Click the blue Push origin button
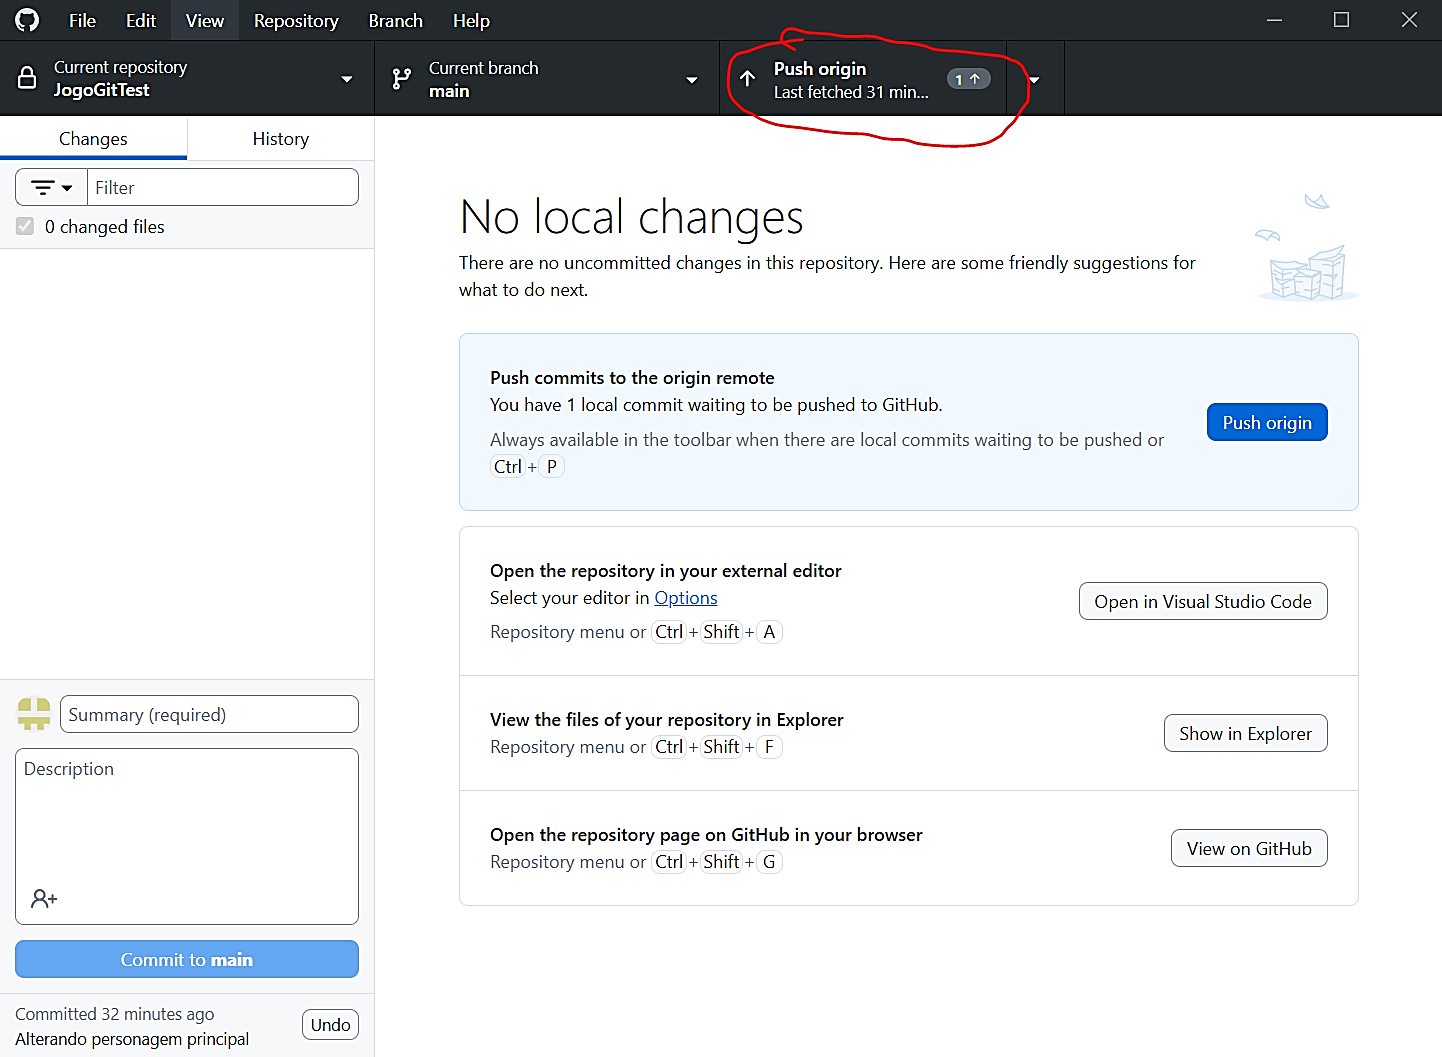Image resolution: width=1442 pixels, height=1057 pixels. (x=1266, y=423)
